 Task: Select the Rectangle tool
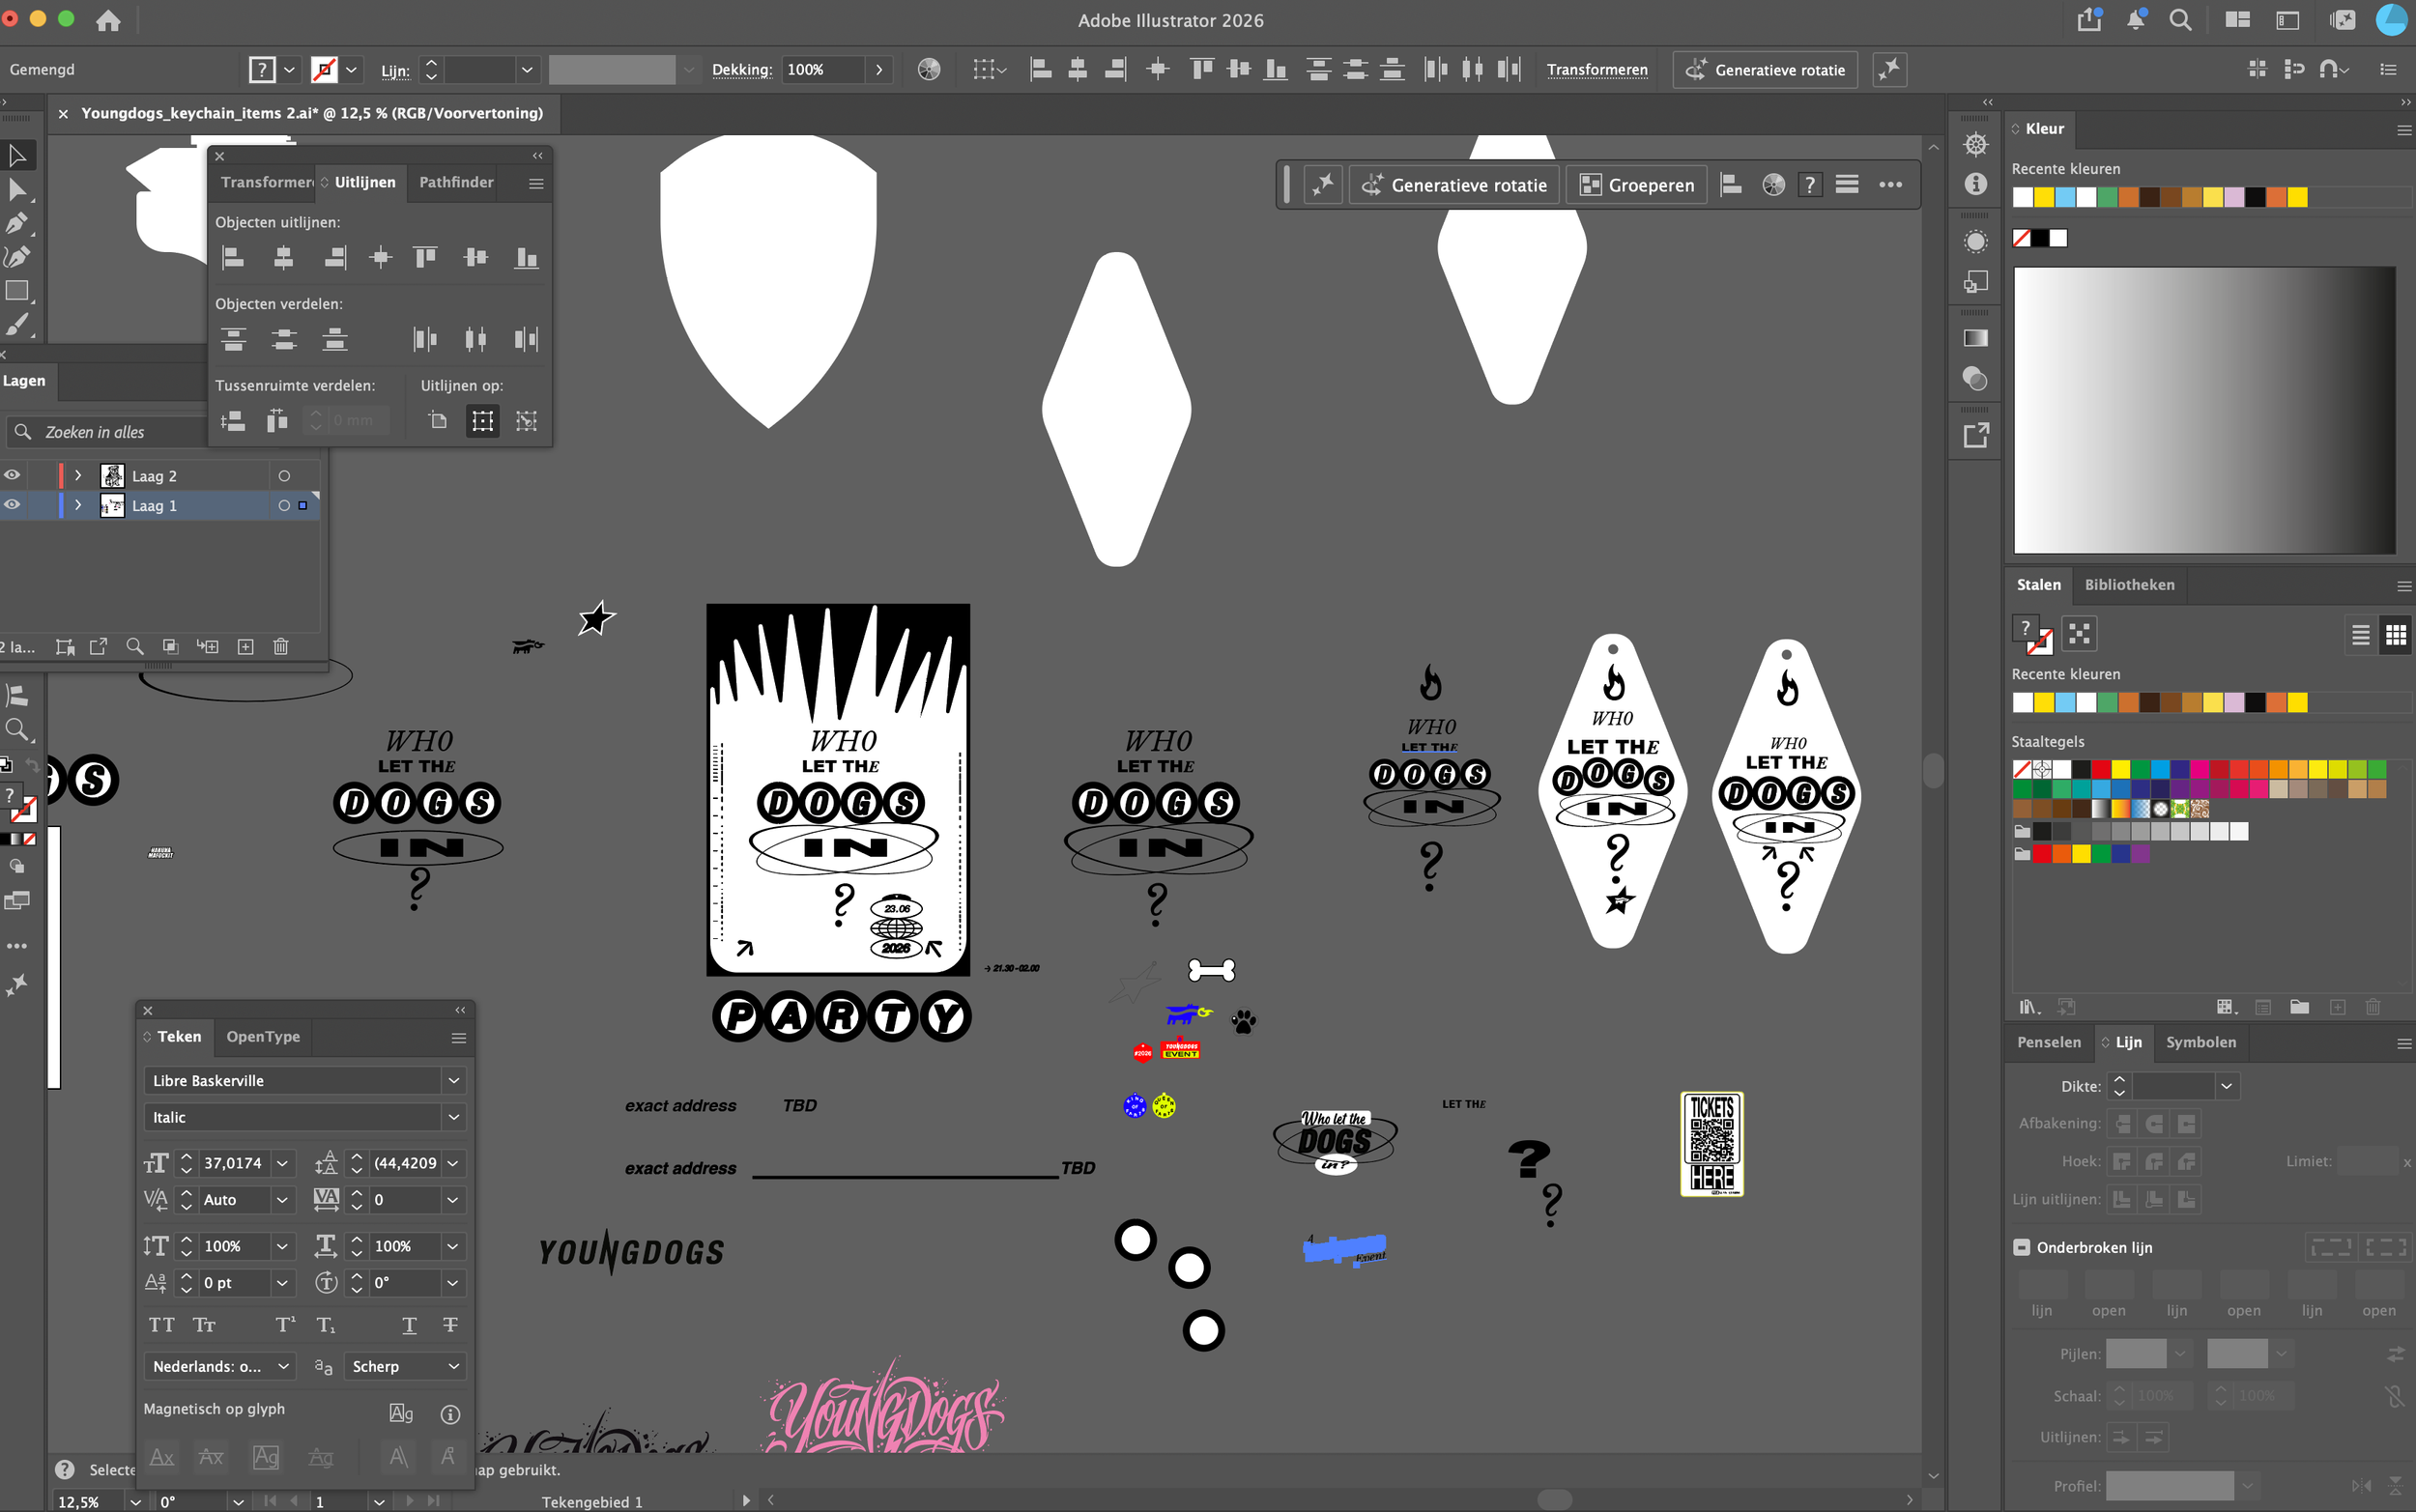[17, 291]
